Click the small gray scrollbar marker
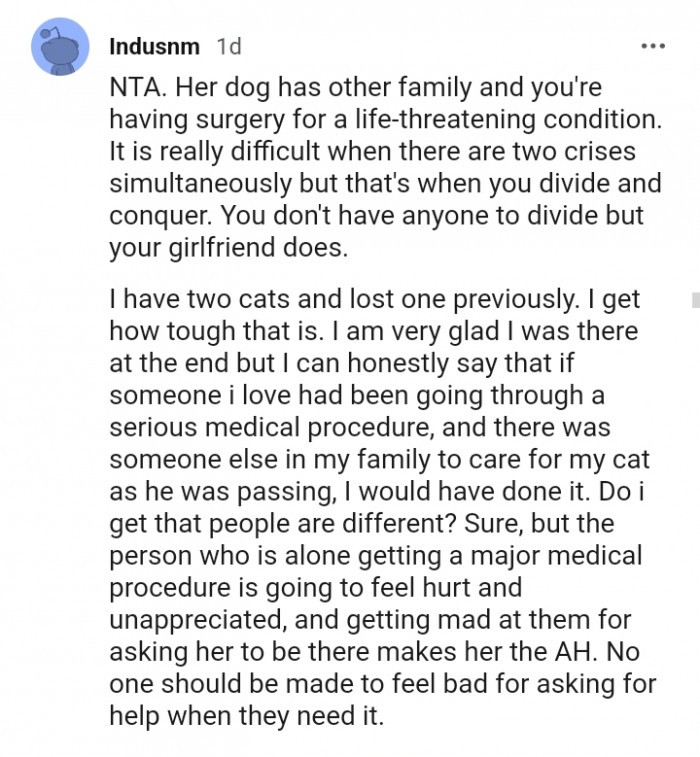This screenshot has width=700, height=757. 695,299
